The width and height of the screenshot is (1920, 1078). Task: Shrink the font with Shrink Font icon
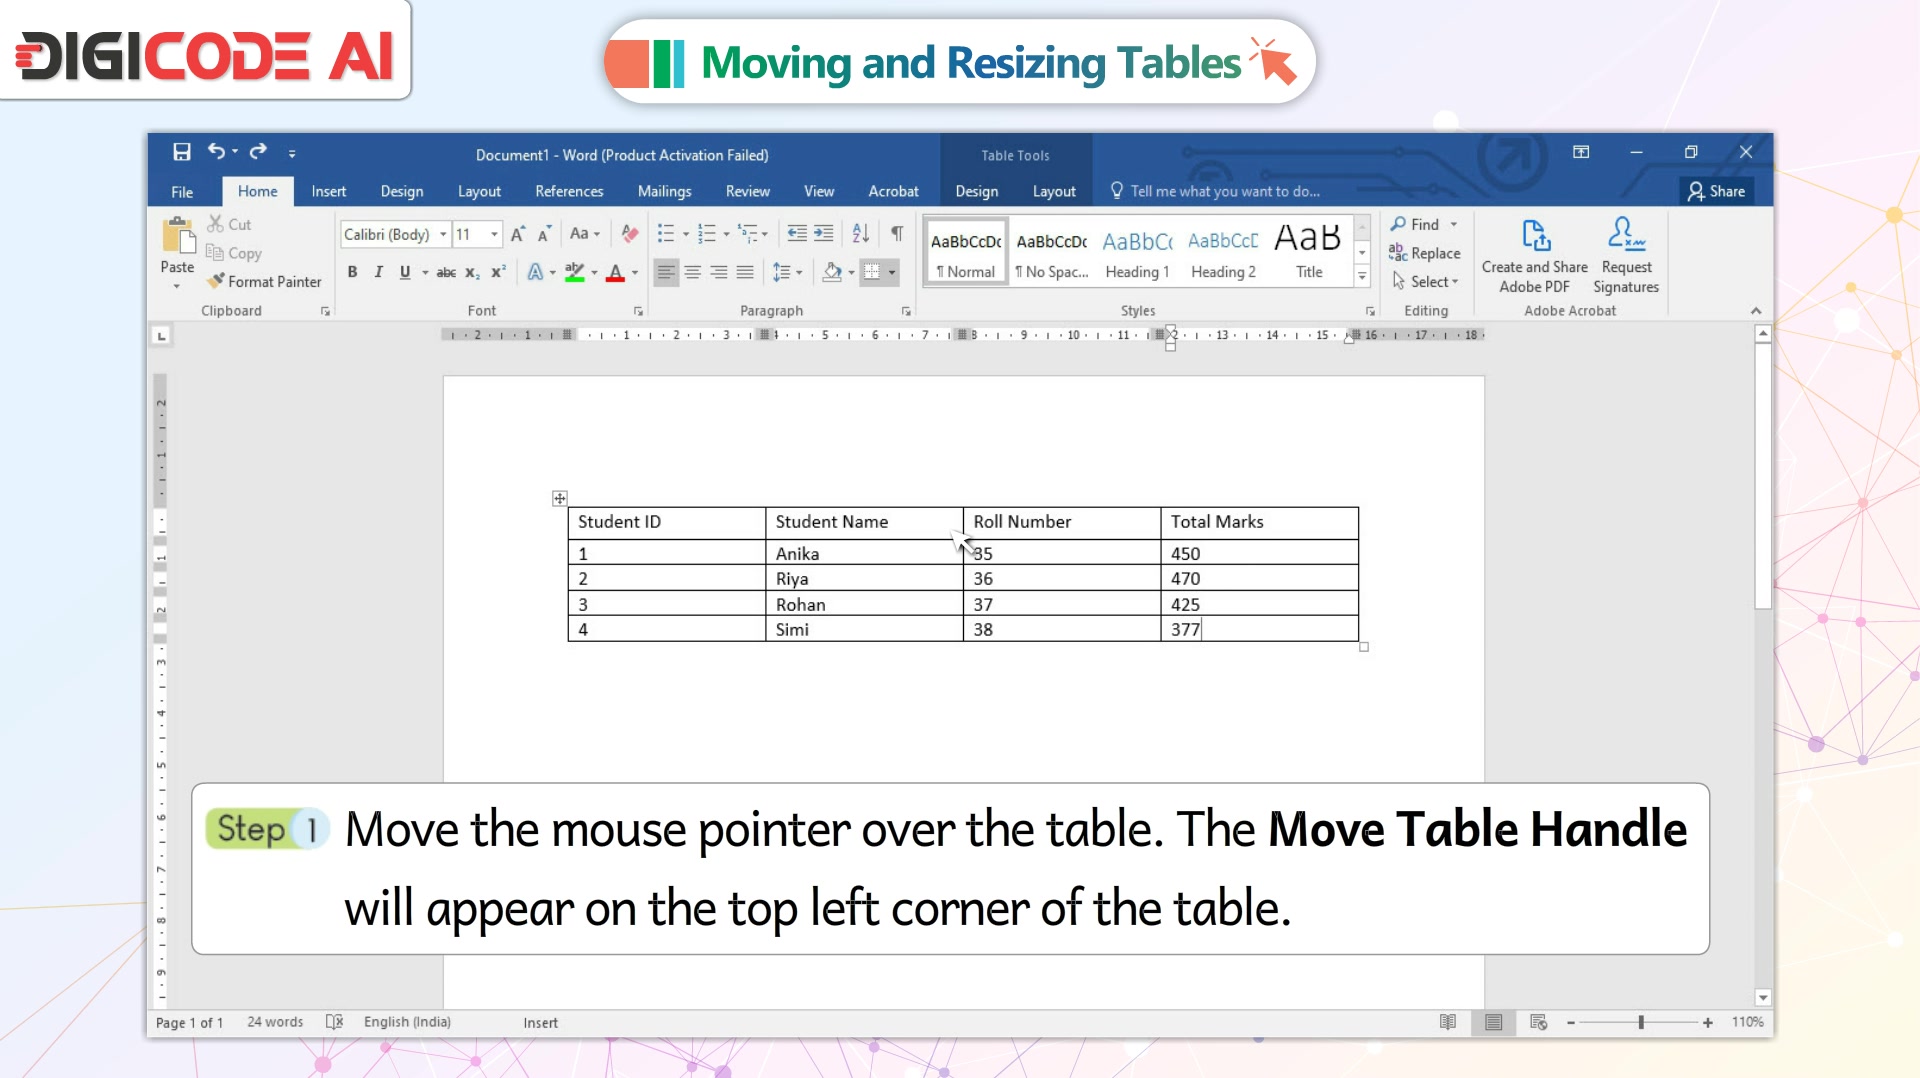click(x=544, y=234)
